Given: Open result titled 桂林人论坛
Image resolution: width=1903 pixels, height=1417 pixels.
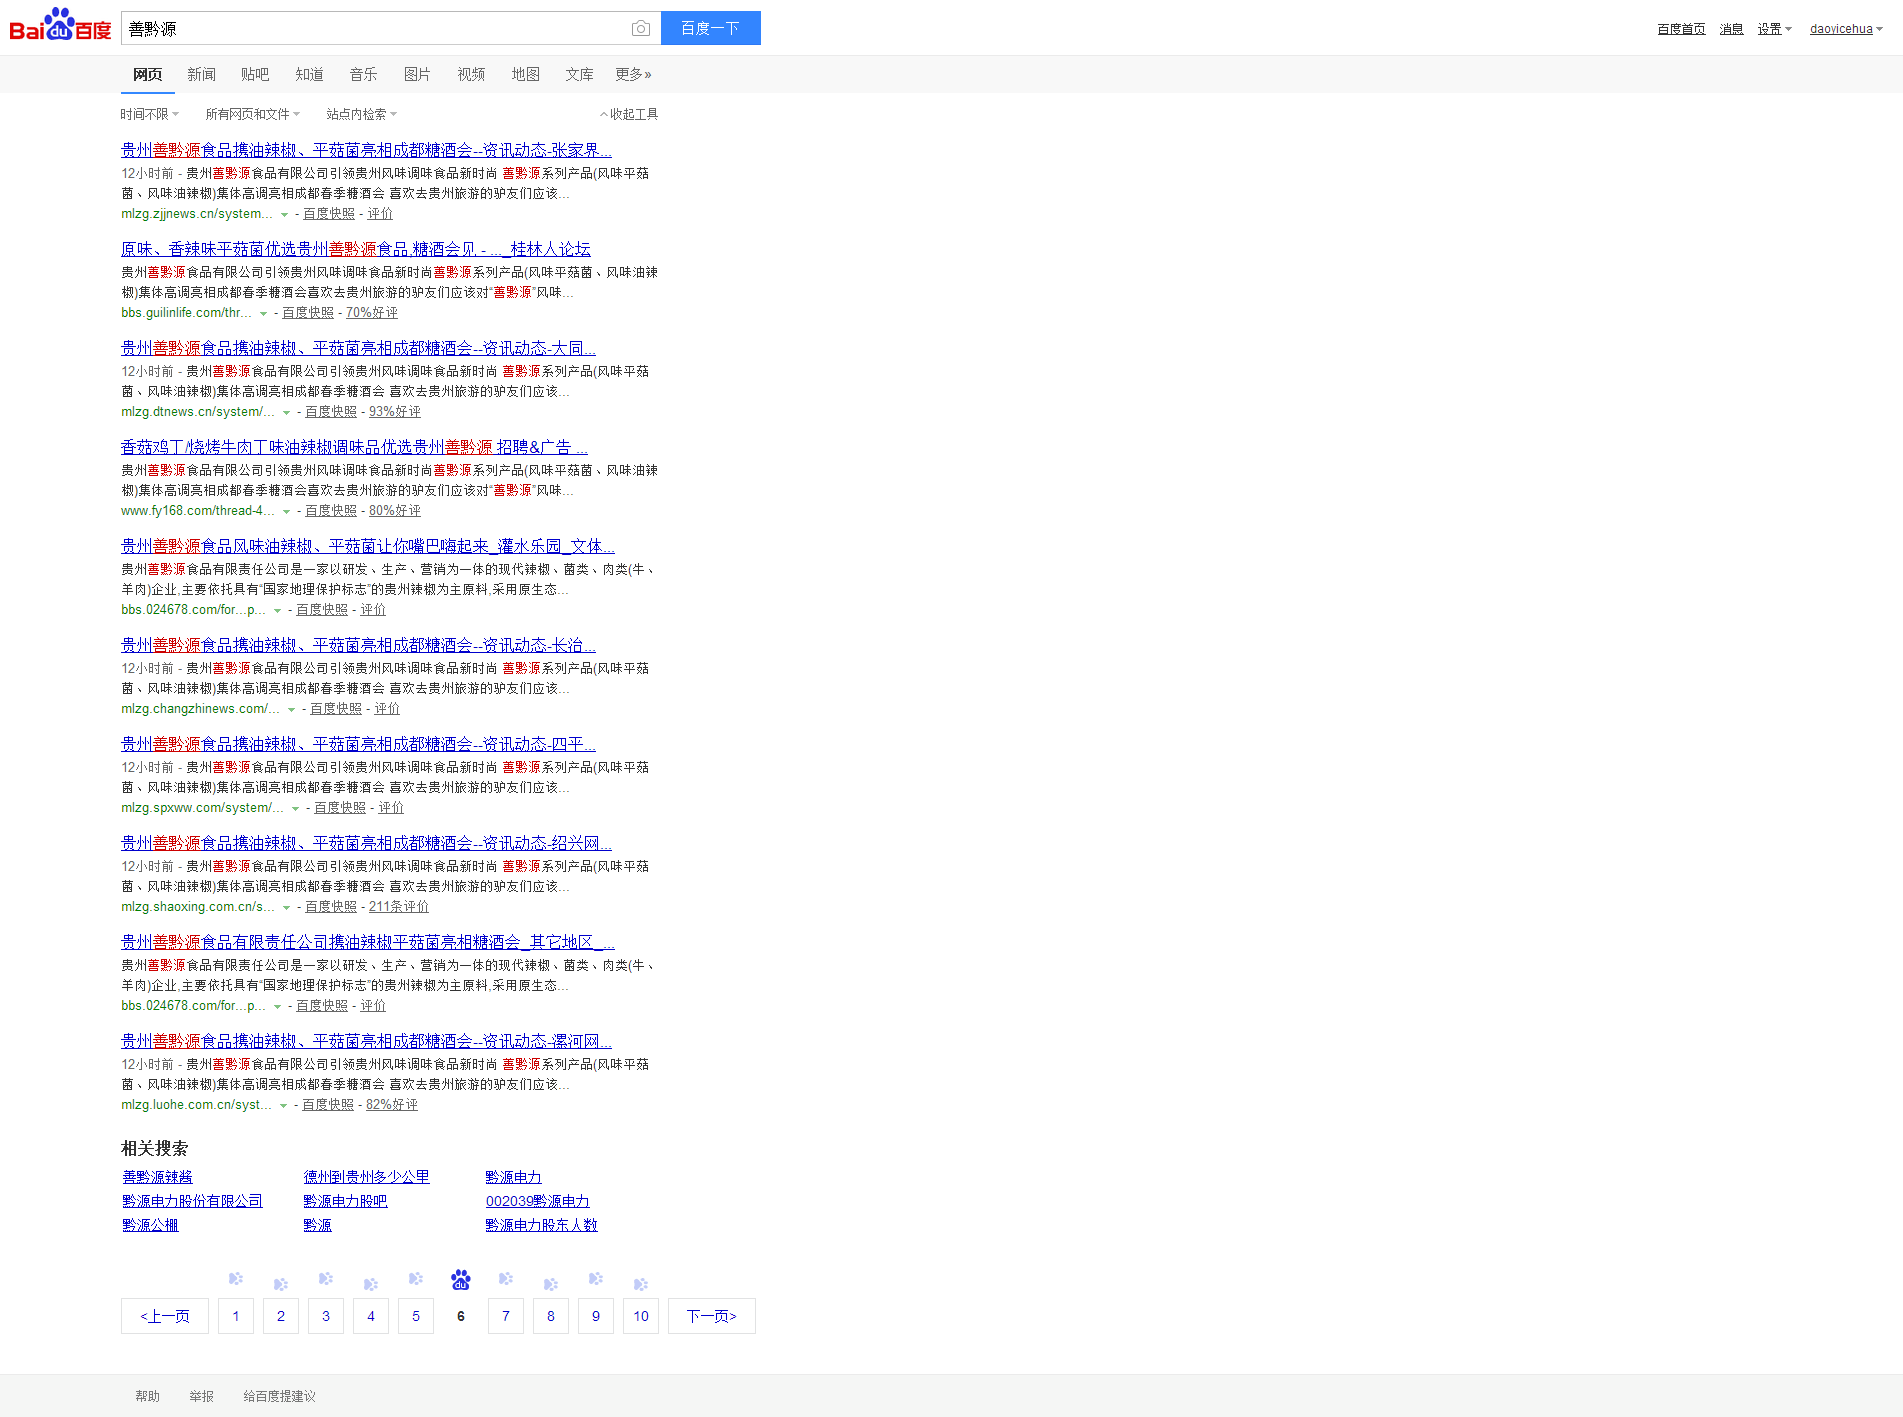Looking at the screenshot, I should coord(356,249).
